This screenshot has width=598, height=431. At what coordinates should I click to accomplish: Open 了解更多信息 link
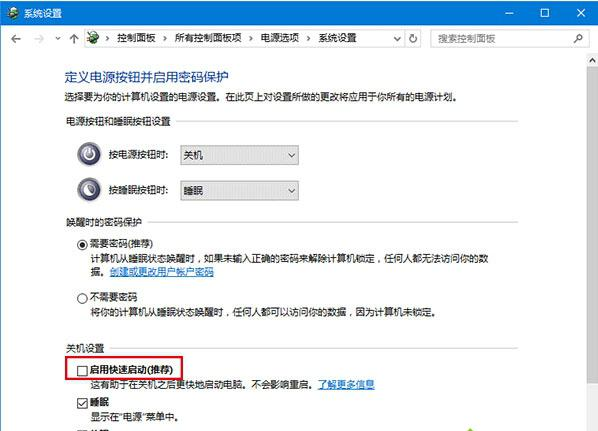click(346, 384)
